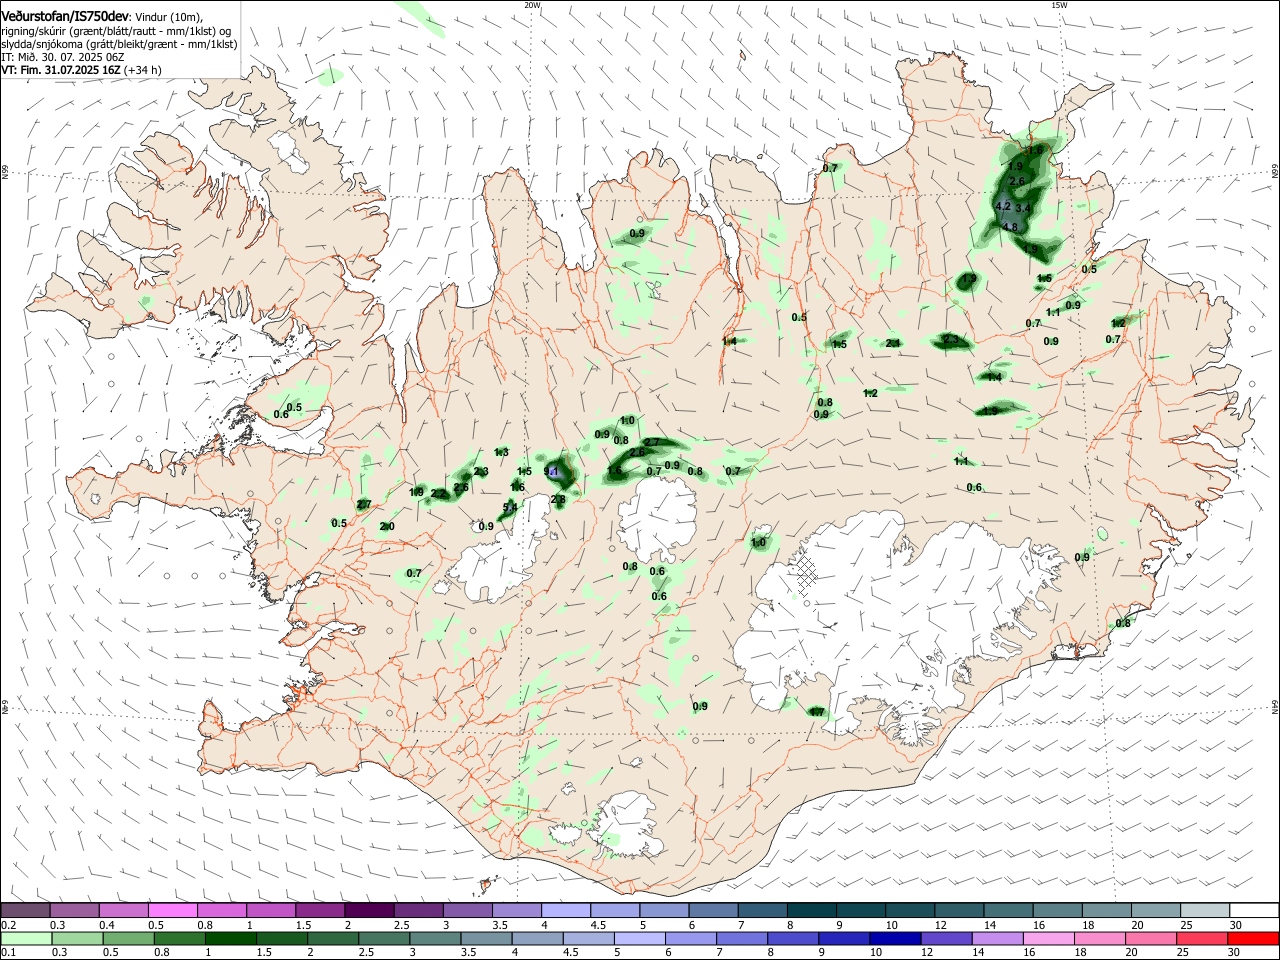The width and height of the screenshot is (1280, 960).
Task: Click the pale green 0.1–0.3 rain swatch
Action: point(25,938)
